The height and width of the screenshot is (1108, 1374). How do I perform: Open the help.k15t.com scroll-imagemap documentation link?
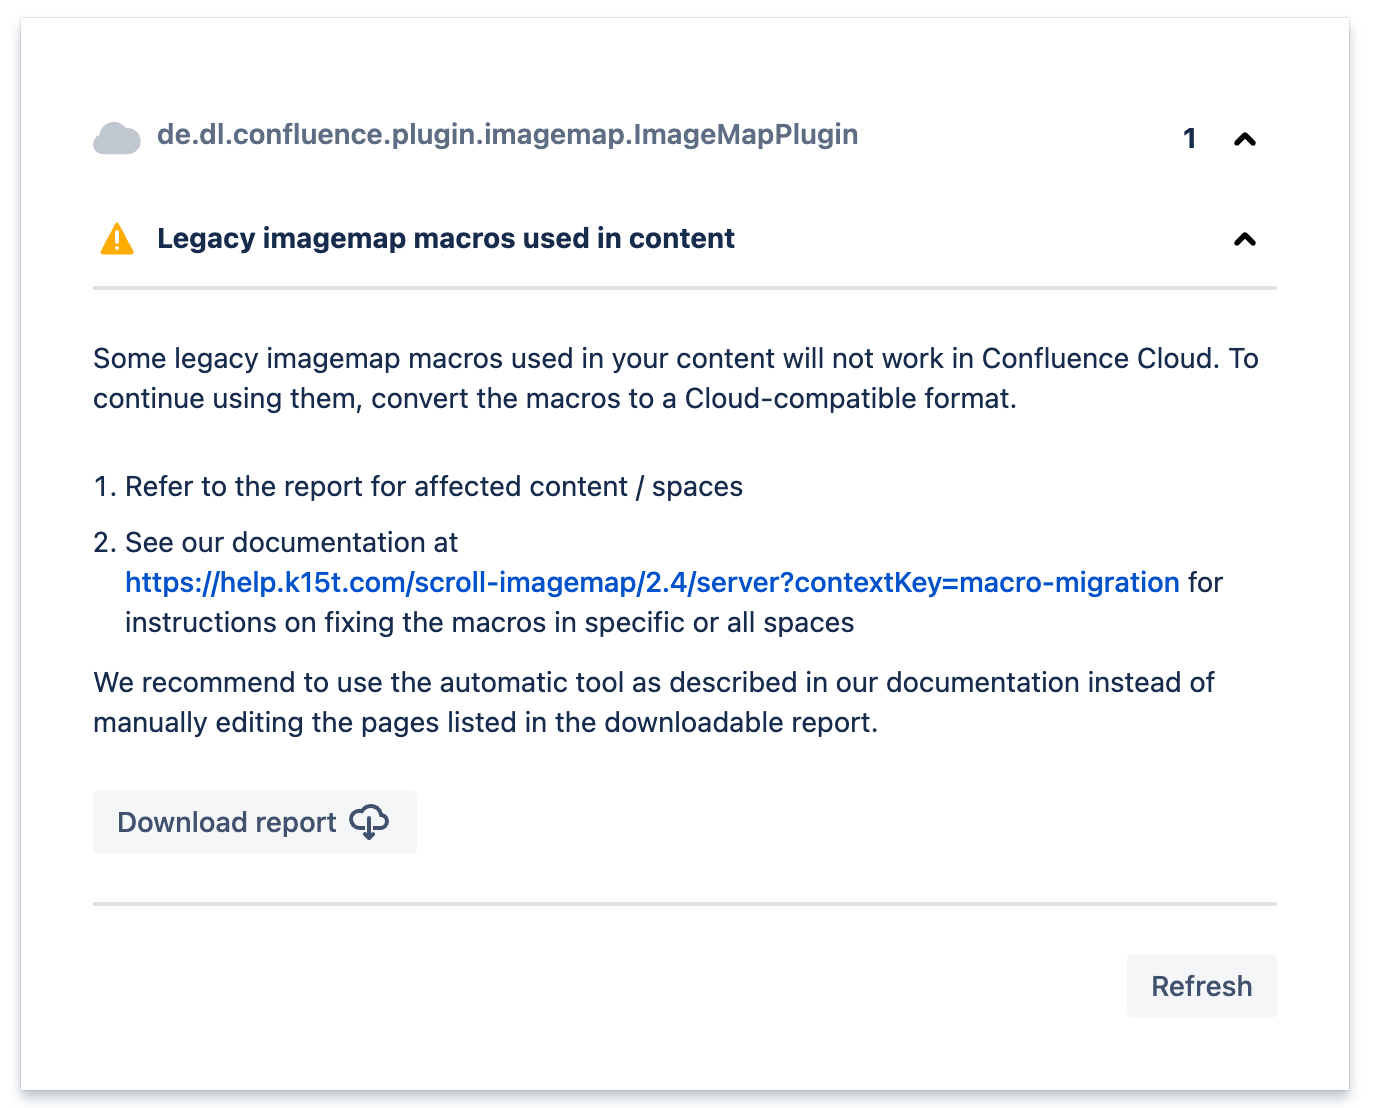pos(651,582)
